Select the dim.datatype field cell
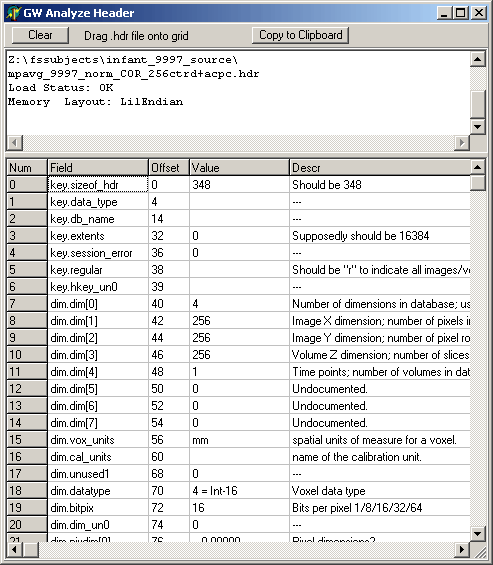Viewport: 493px width, 565px height. click(x=98, y=490)
